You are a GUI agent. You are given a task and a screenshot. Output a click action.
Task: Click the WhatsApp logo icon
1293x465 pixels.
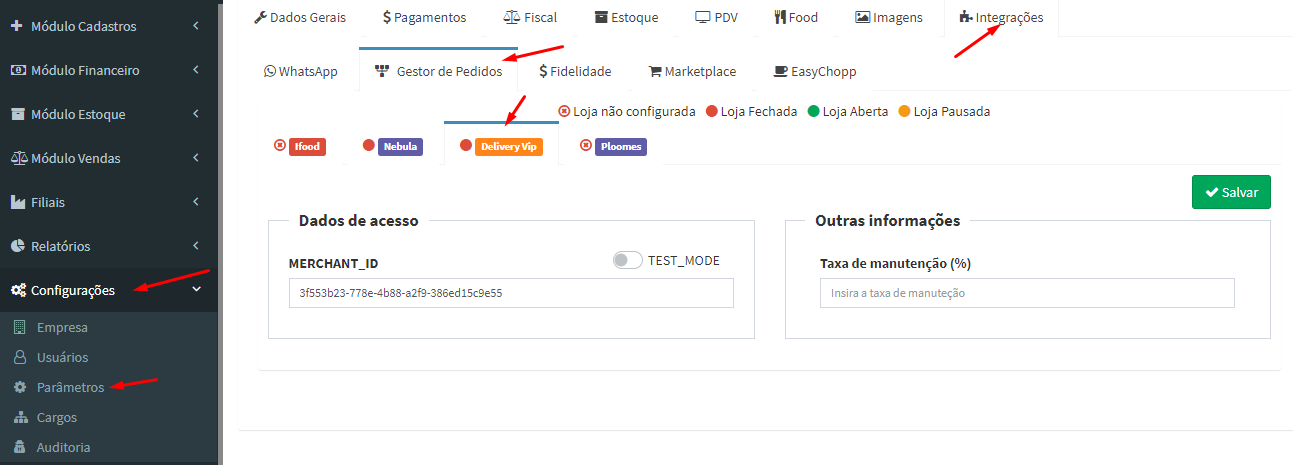(x=270, y=71)
